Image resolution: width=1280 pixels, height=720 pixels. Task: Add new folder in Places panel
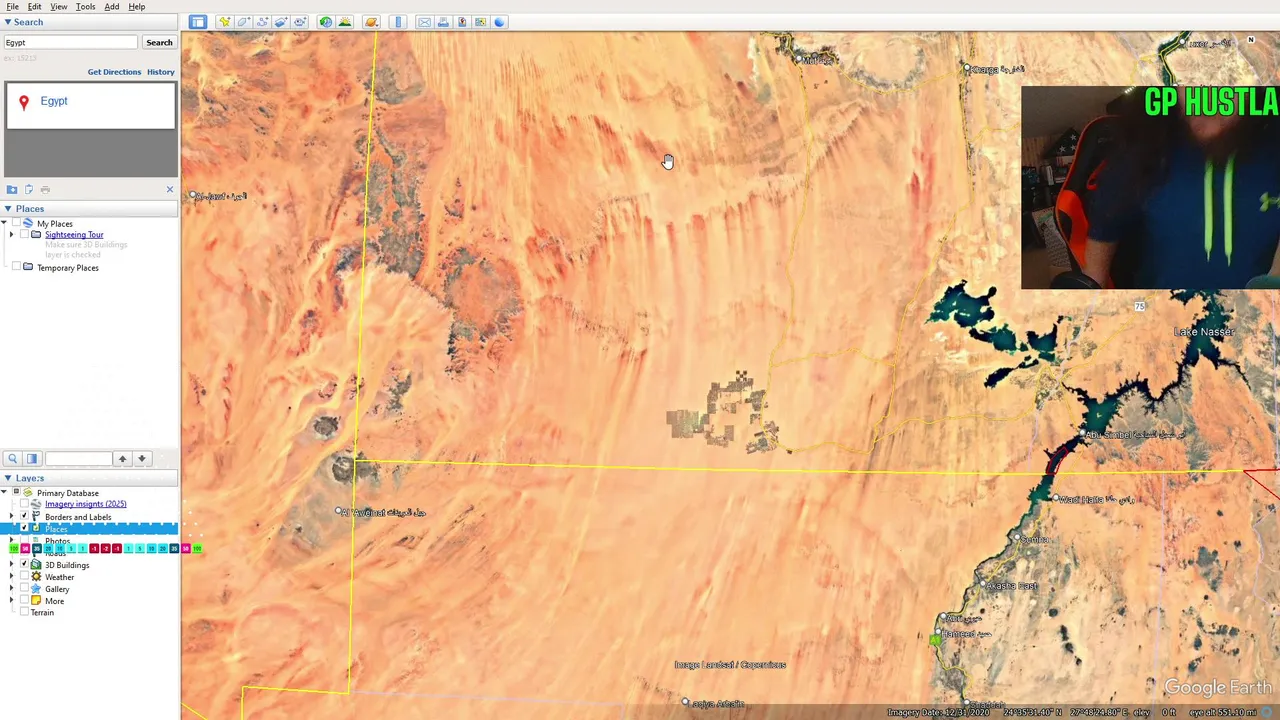(x=12, y=189)
